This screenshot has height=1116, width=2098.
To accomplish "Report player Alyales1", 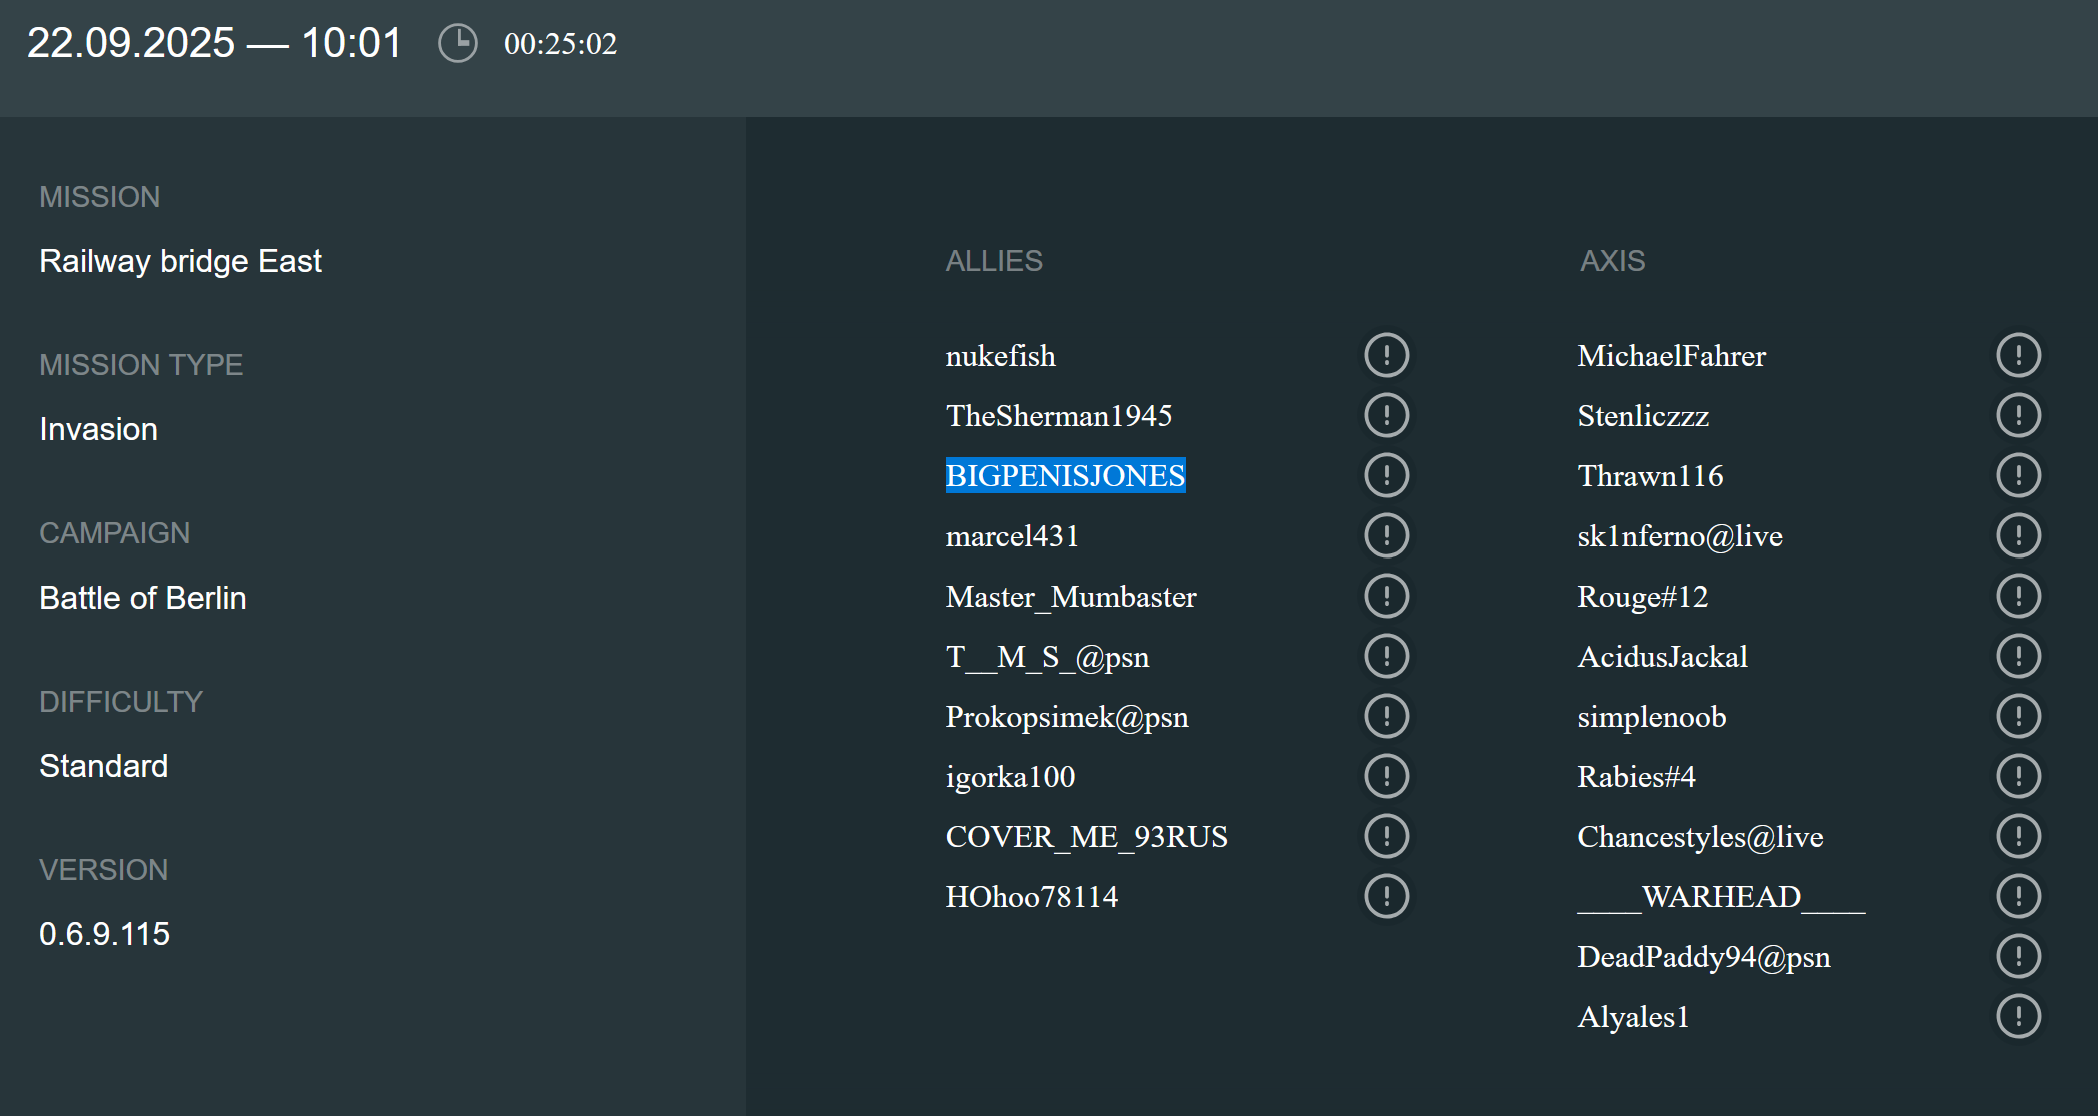I will tap(2018, 1016).
